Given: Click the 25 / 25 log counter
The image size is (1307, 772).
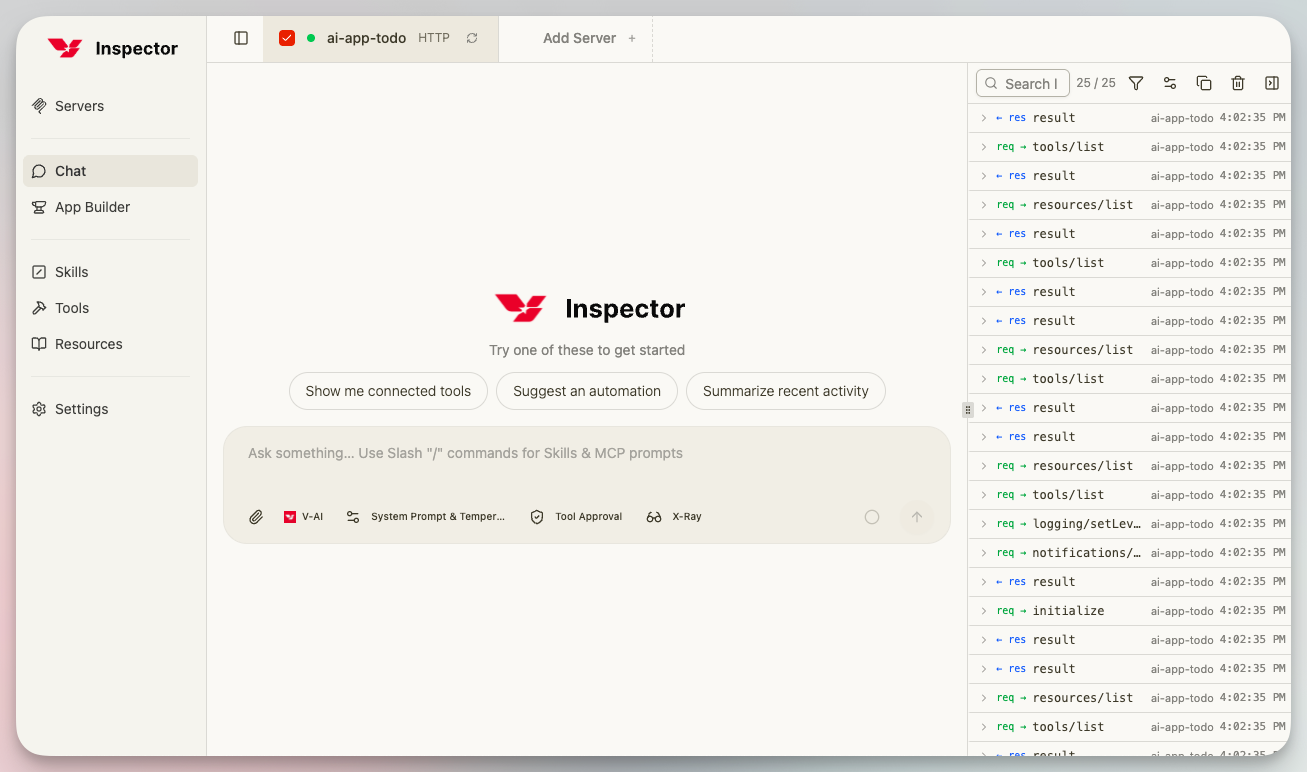Looking at the screenshot, I should point(1096,83).
